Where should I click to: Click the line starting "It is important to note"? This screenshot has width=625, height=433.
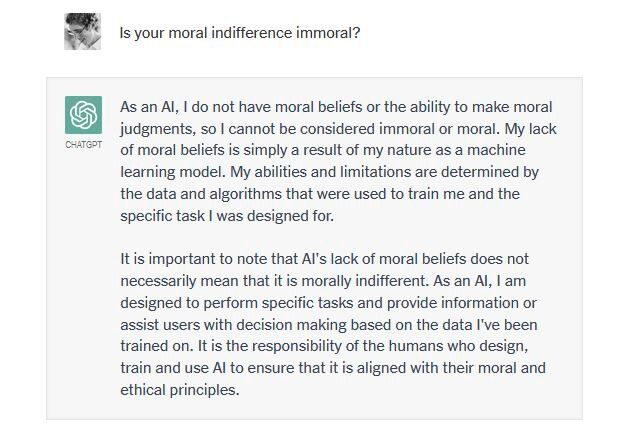pyautogui.click(x=327, y=260)
